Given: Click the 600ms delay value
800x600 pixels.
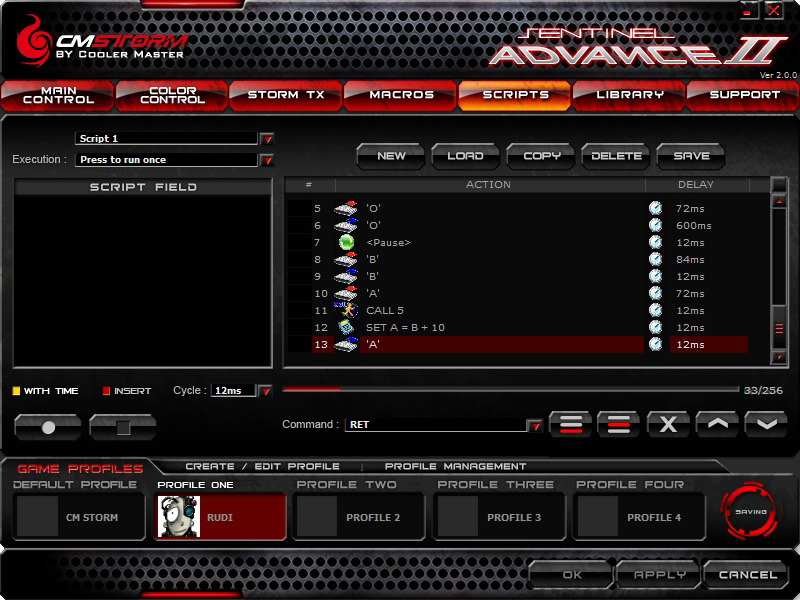Looking at the screenshot, I should 693,226.
